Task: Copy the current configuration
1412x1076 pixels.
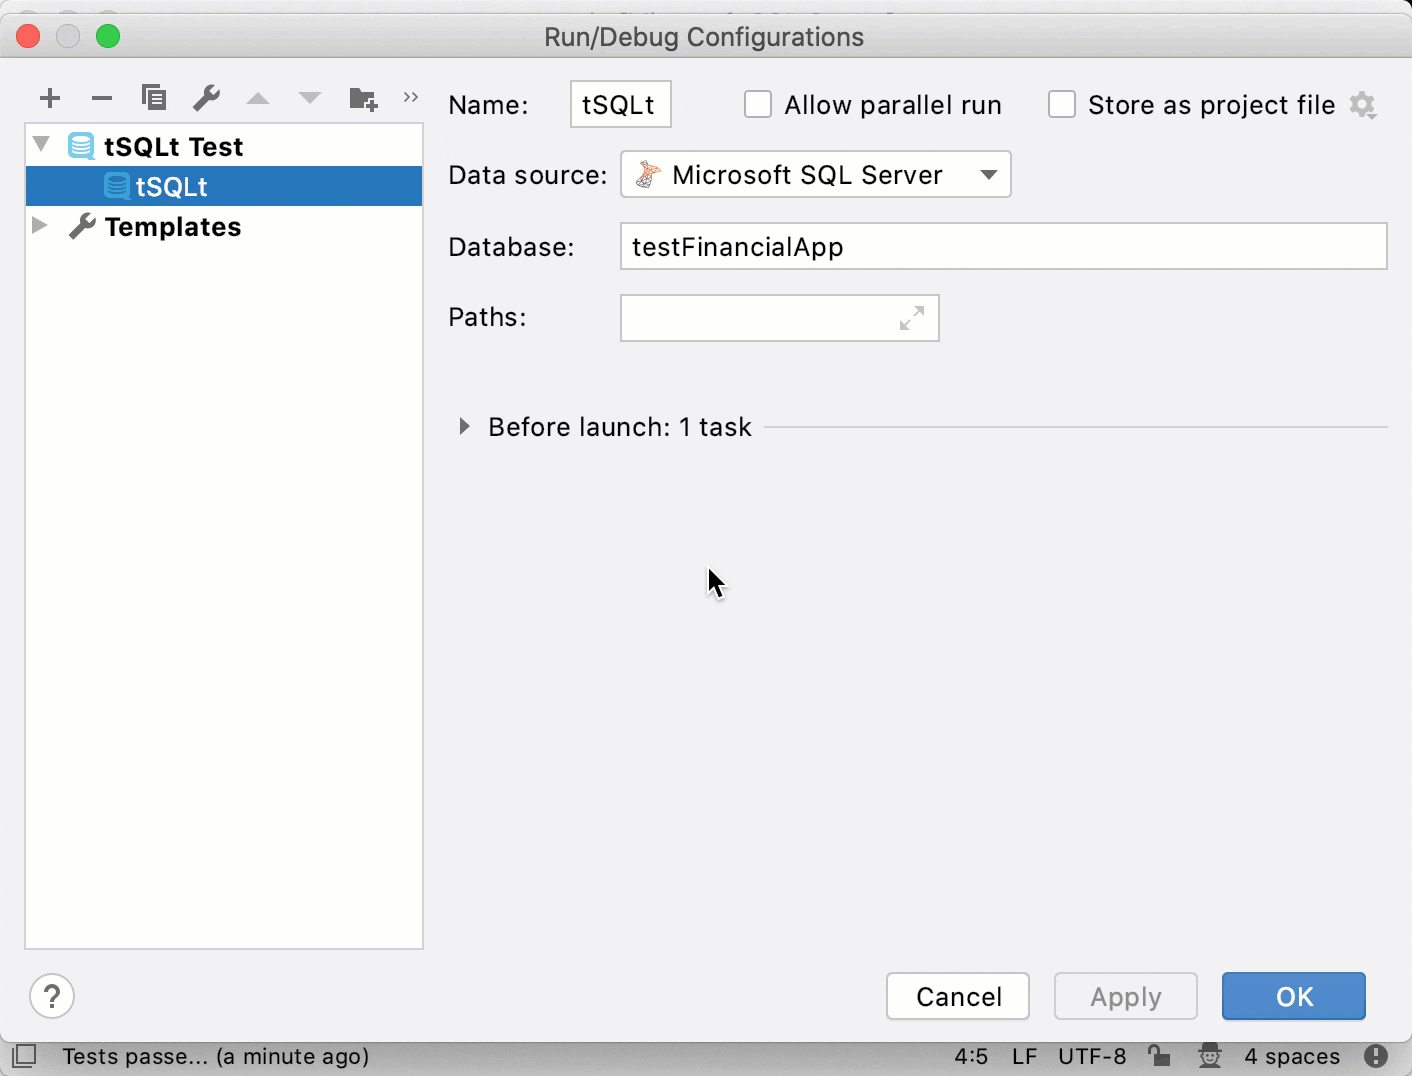Action: [154, 97]
